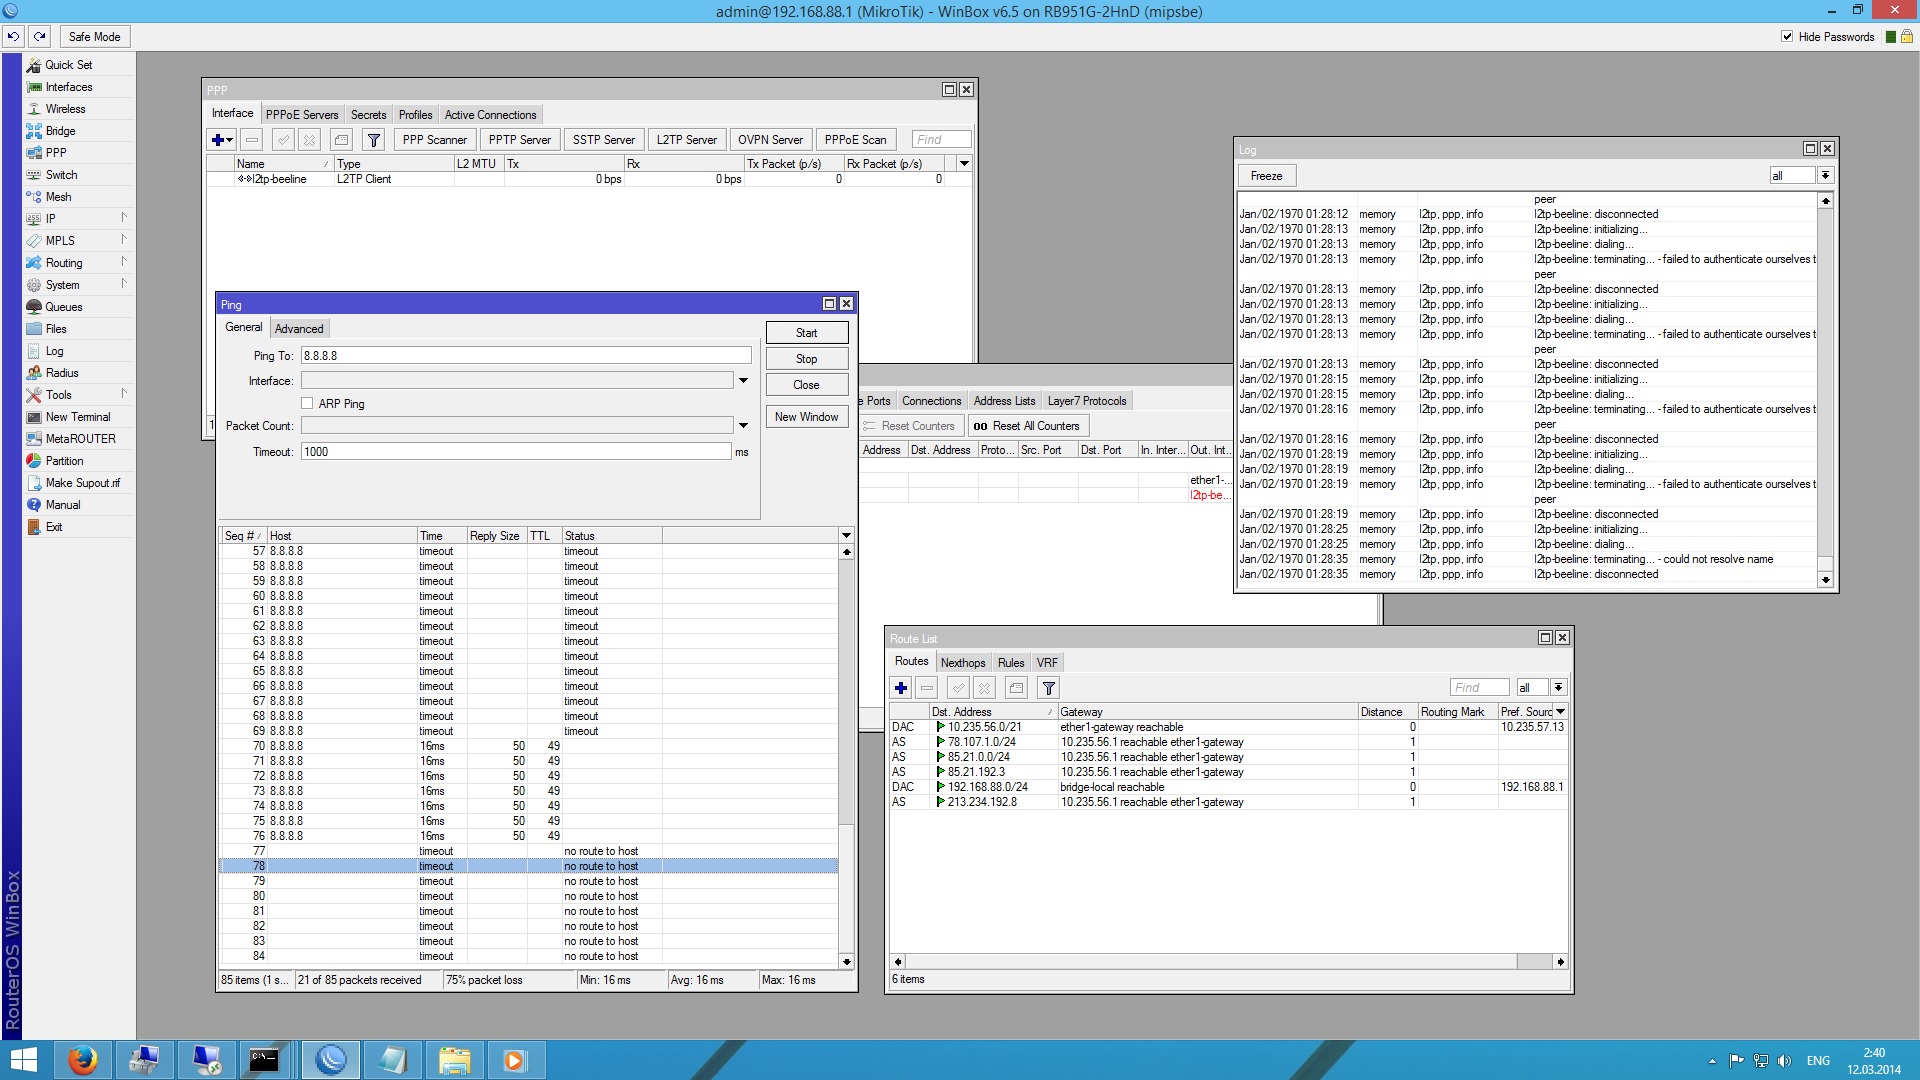Open Firefox from the taskbar
Screen dimensions: 1920x1080
click(83, 1060)
